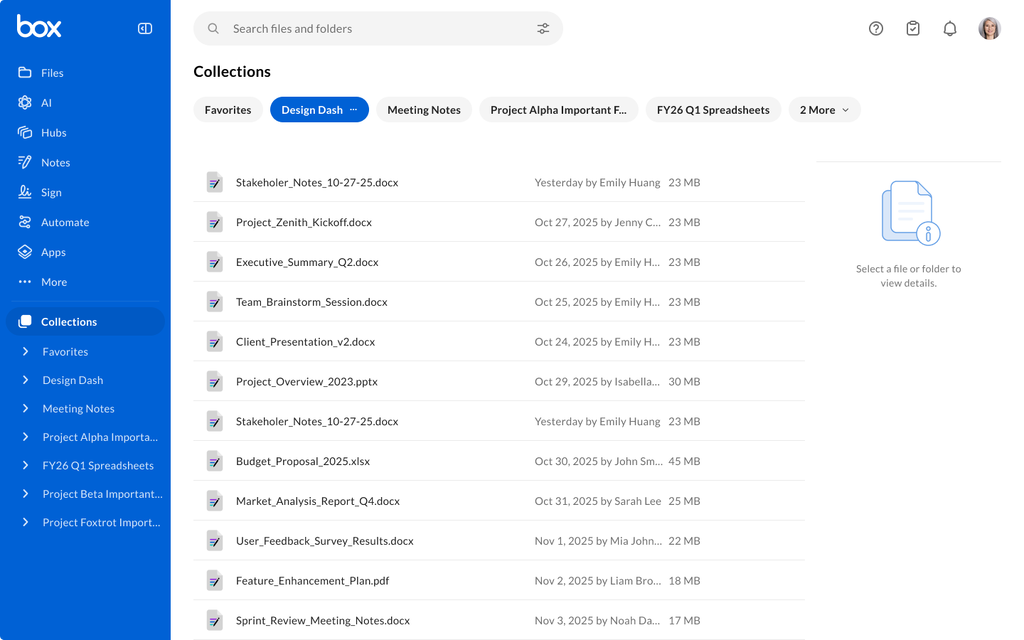
Task: Click the Search files and folders field
Action: click(378, 29)
